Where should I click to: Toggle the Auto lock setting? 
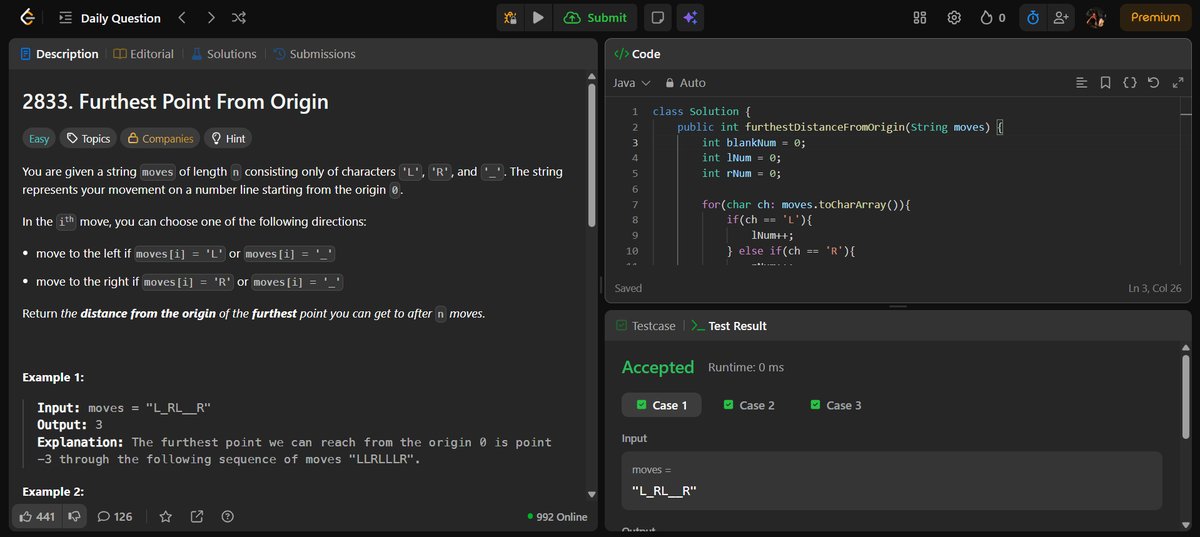click(x=685, y=83)
